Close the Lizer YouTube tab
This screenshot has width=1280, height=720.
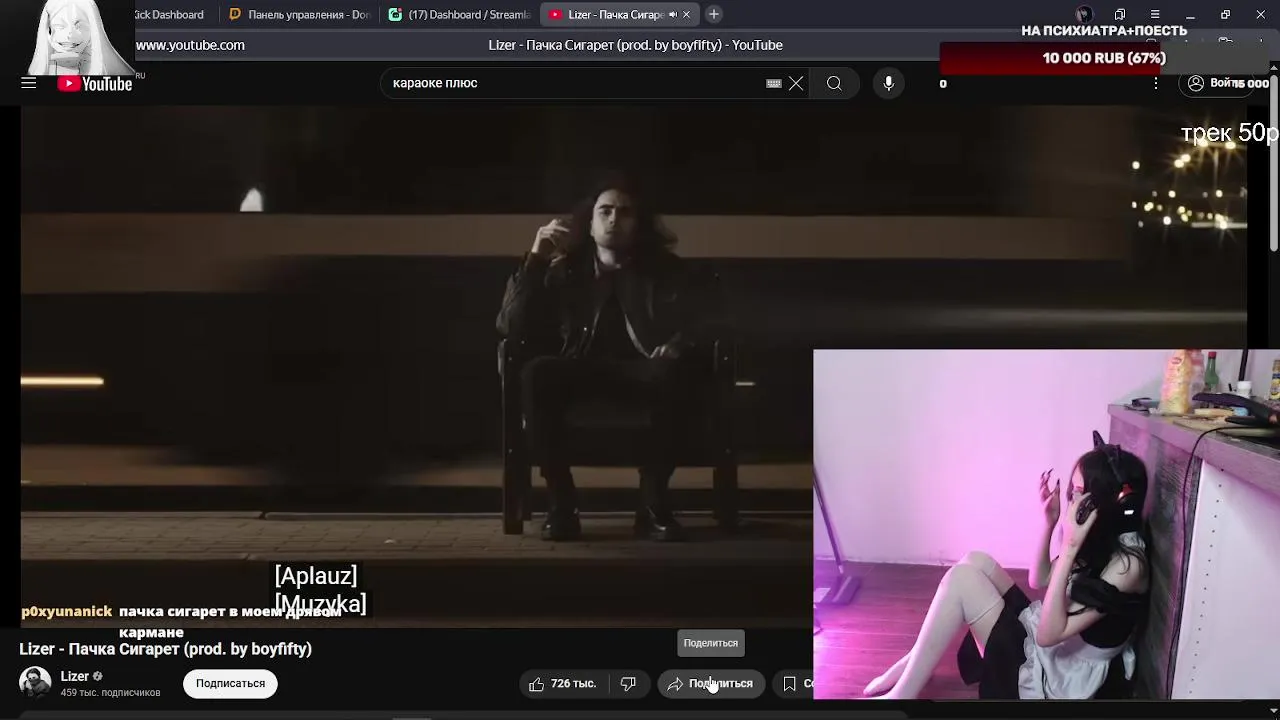(686, 15)
